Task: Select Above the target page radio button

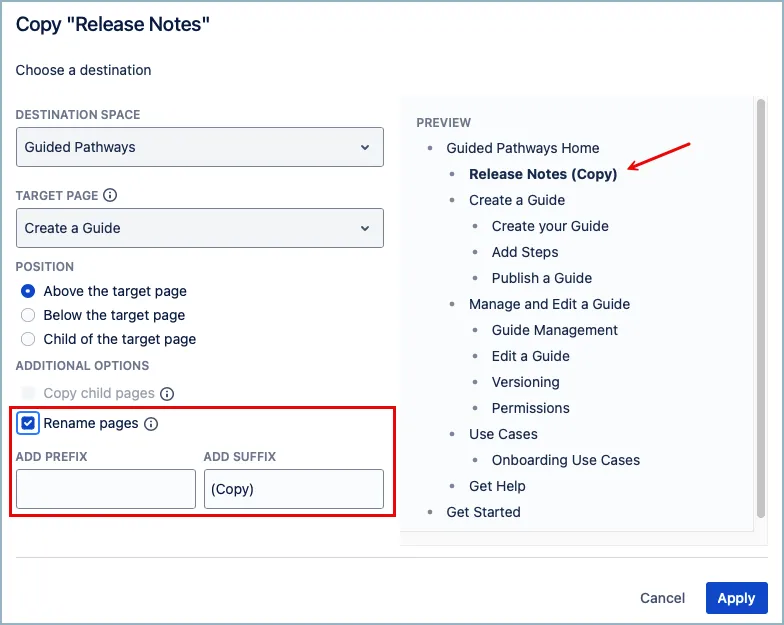Action: pyautogui.click(x=28, y=291)
